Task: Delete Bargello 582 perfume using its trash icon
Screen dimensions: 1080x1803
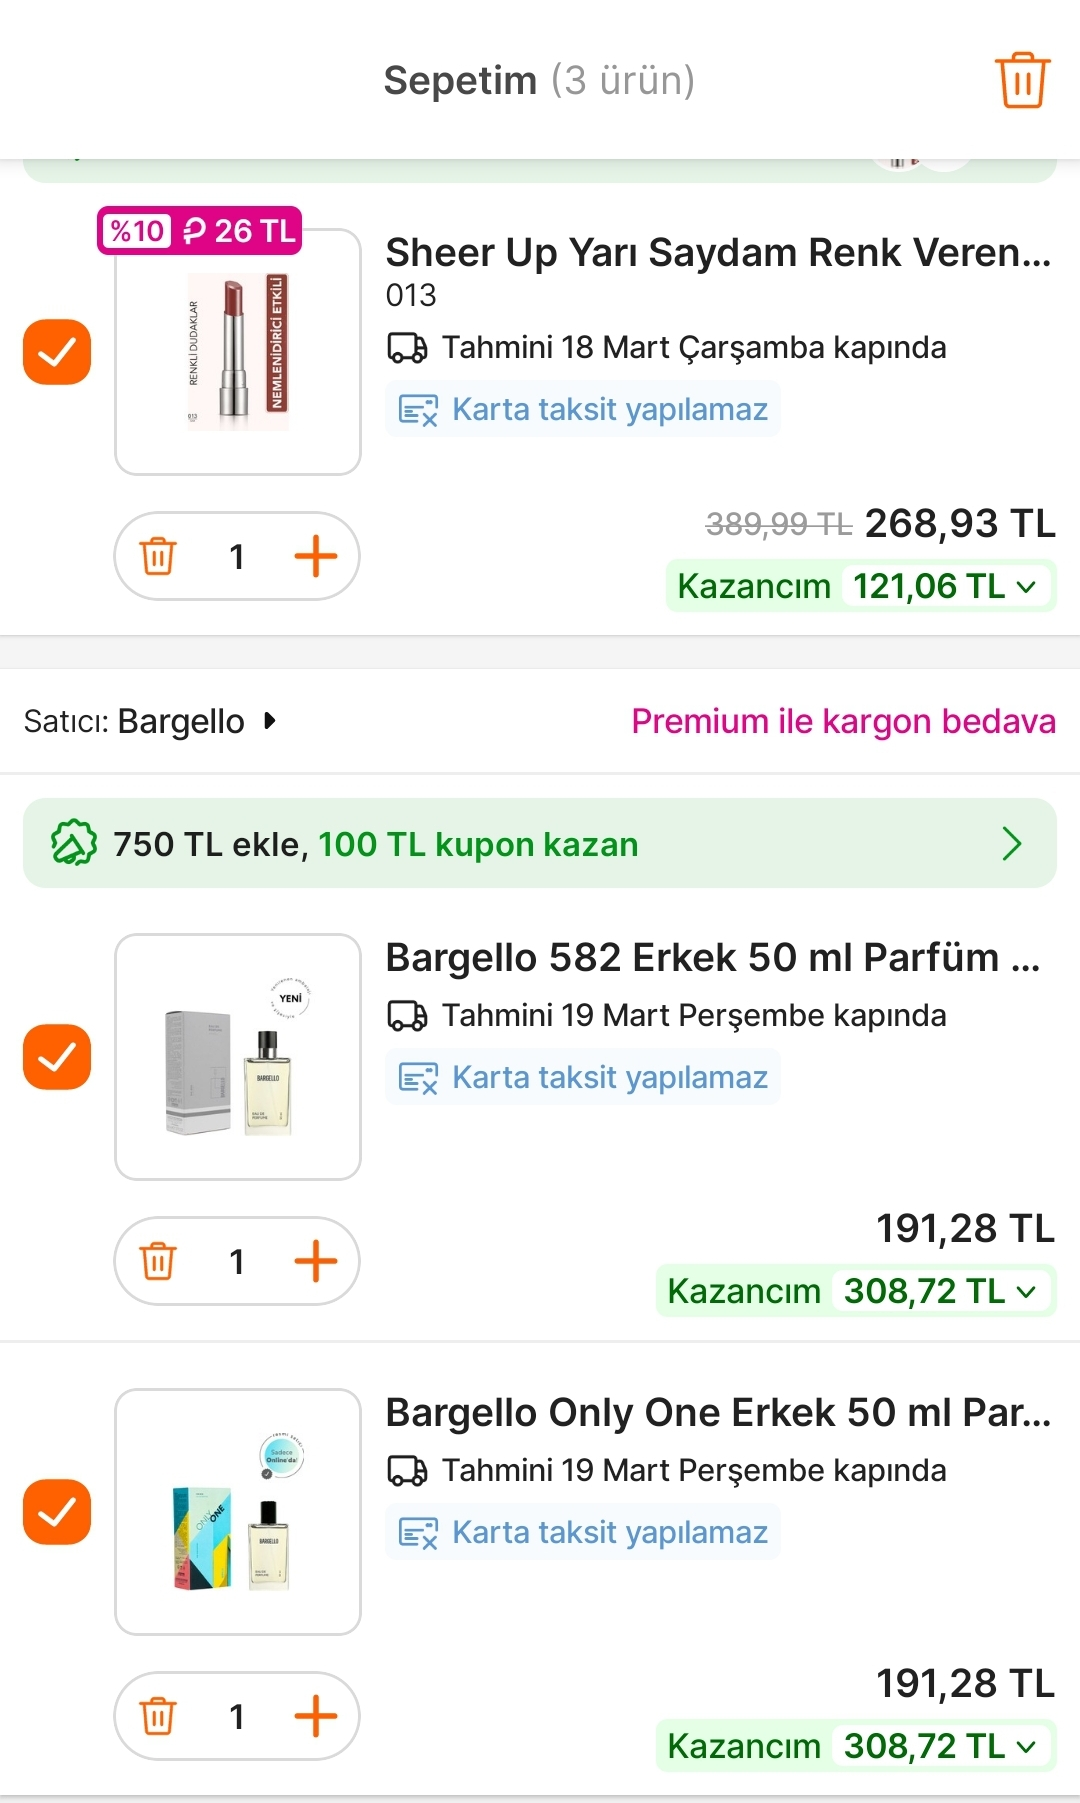Action: coord(158,1261)
